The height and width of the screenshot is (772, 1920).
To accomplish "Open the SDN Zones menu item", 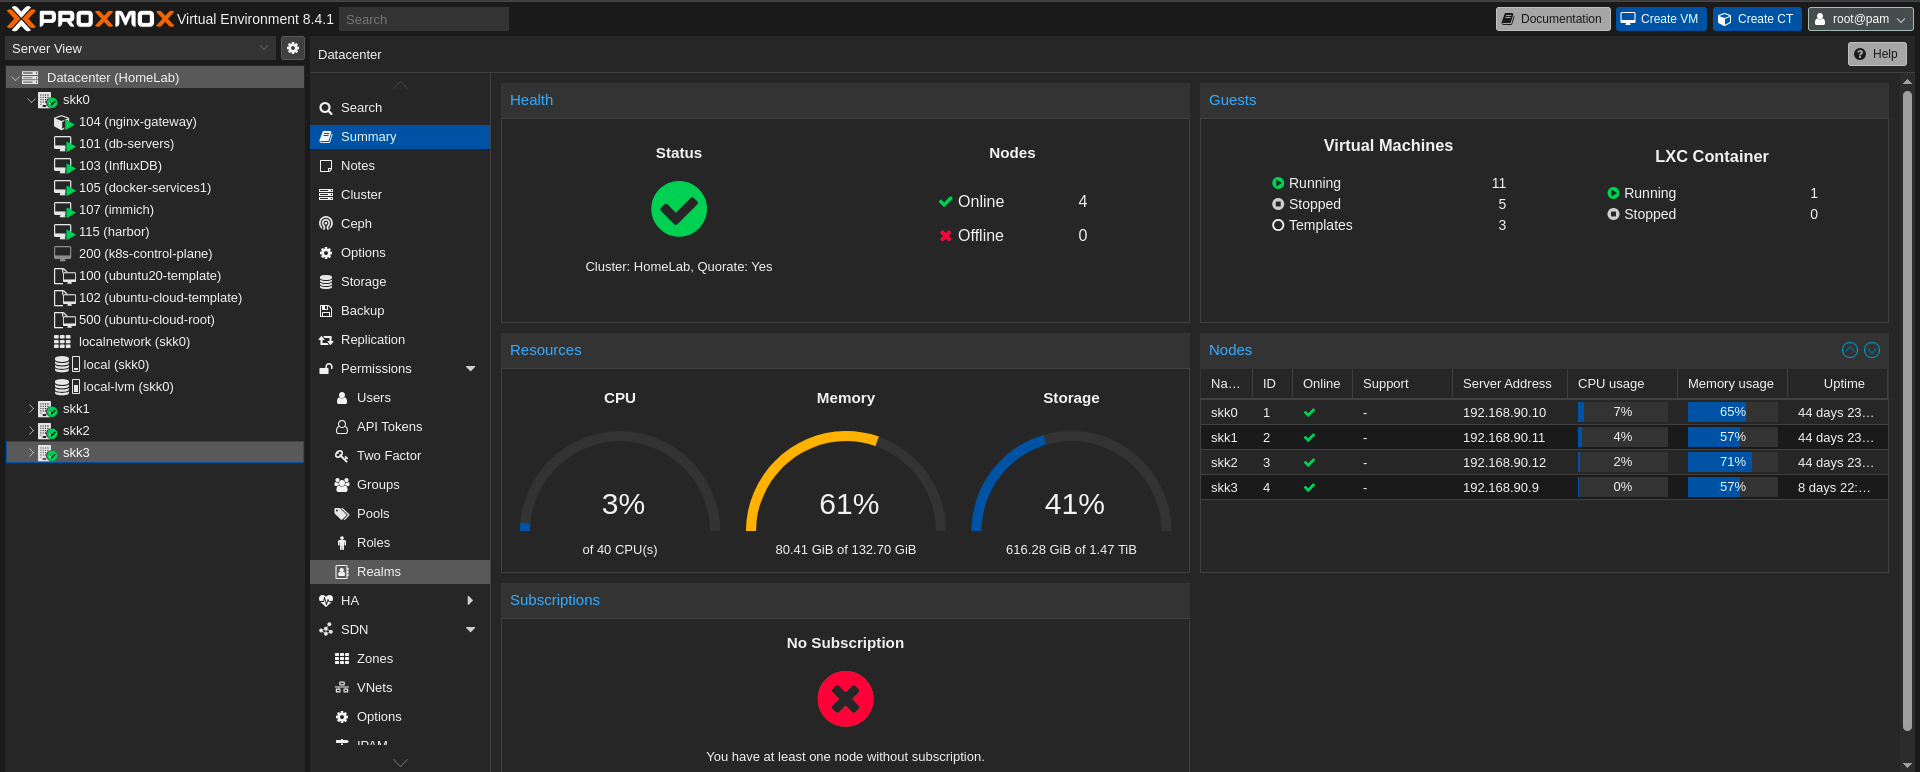I will tap(400, 659).
